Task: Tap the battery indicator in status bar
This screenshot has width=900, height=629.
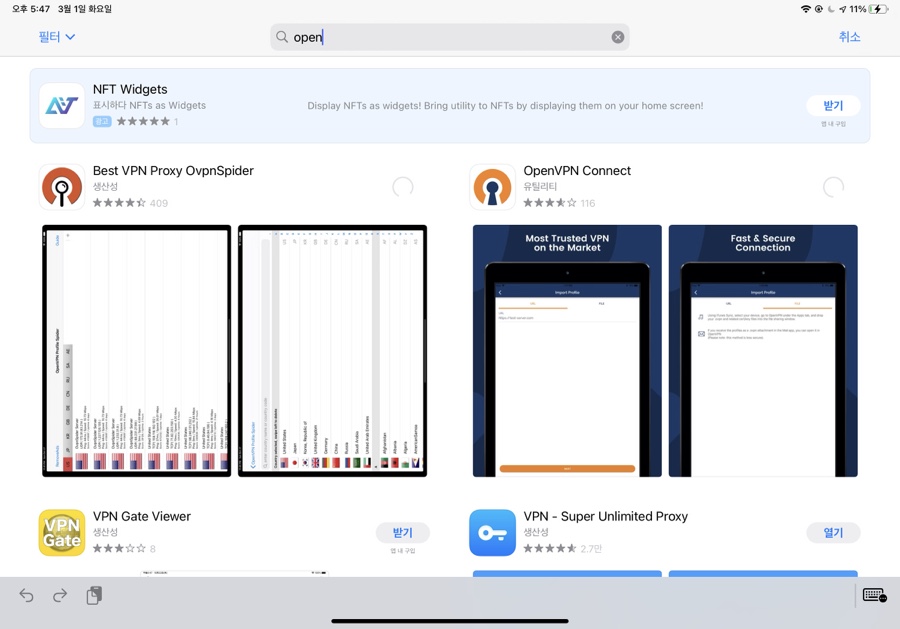Action: click(x=879, y=9)
